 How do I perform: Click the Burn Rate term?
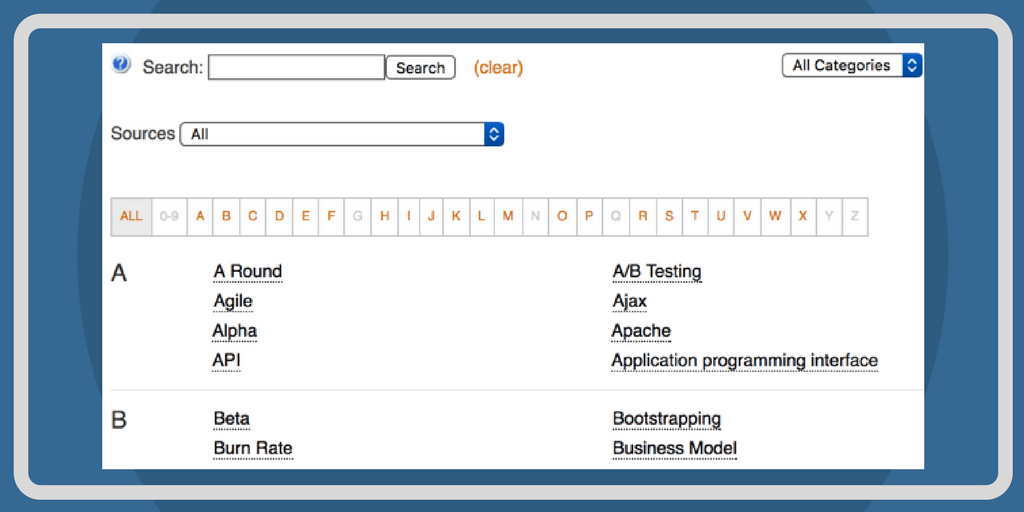(253, 448)
